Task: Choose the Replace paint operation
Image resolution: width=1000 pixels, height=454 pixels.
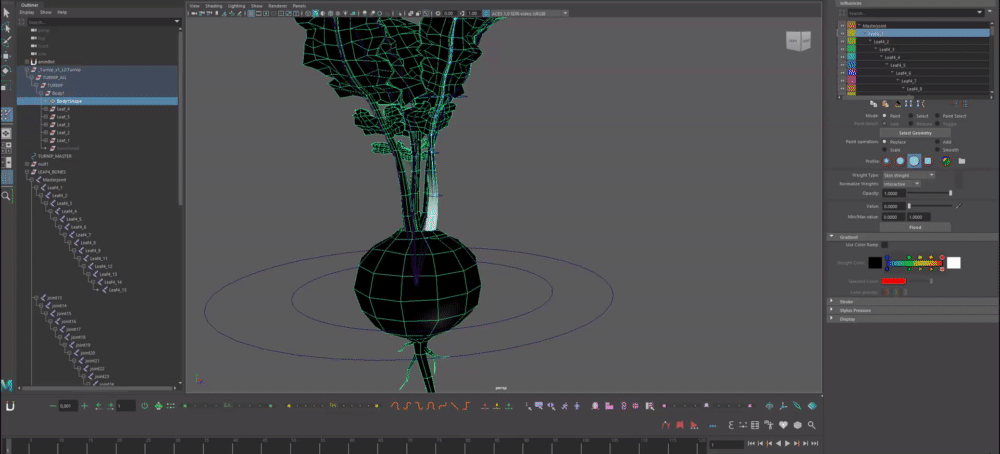Action: pos(886,142)
